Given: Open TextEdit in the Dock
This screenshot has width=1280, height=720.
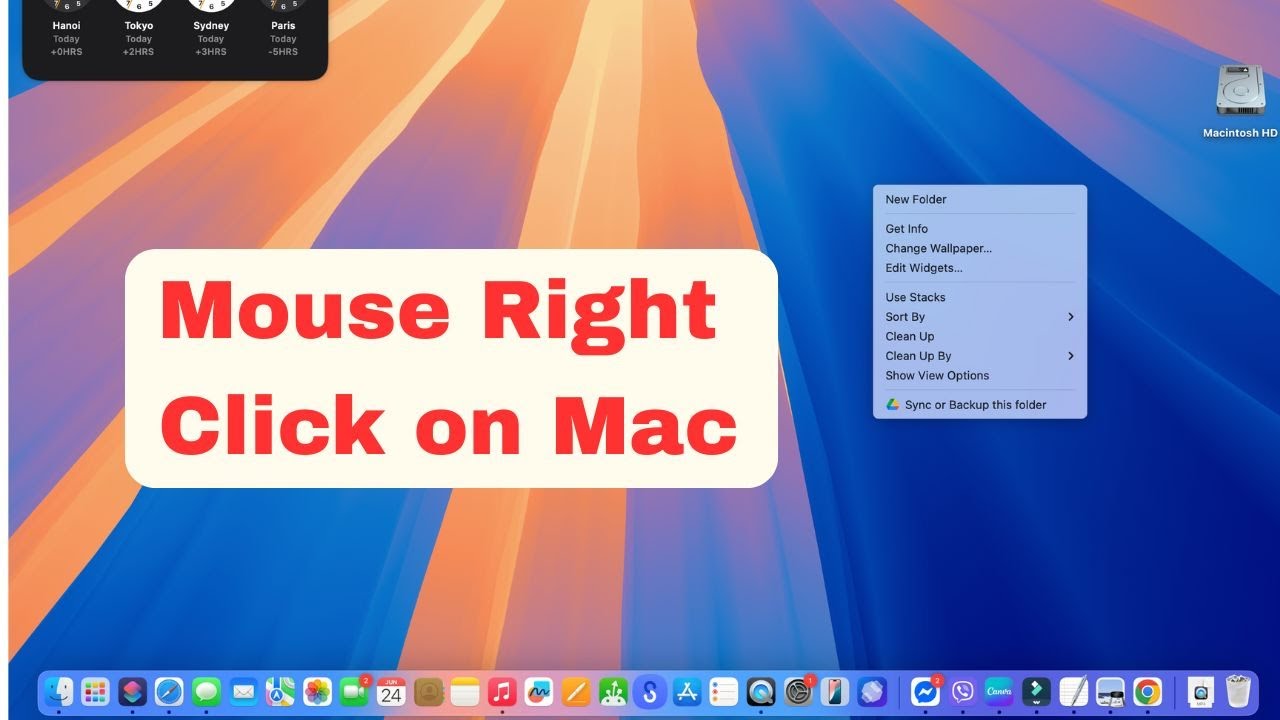Looking at the screenshot, I should pyautogui.click(x=1074, y=691).
